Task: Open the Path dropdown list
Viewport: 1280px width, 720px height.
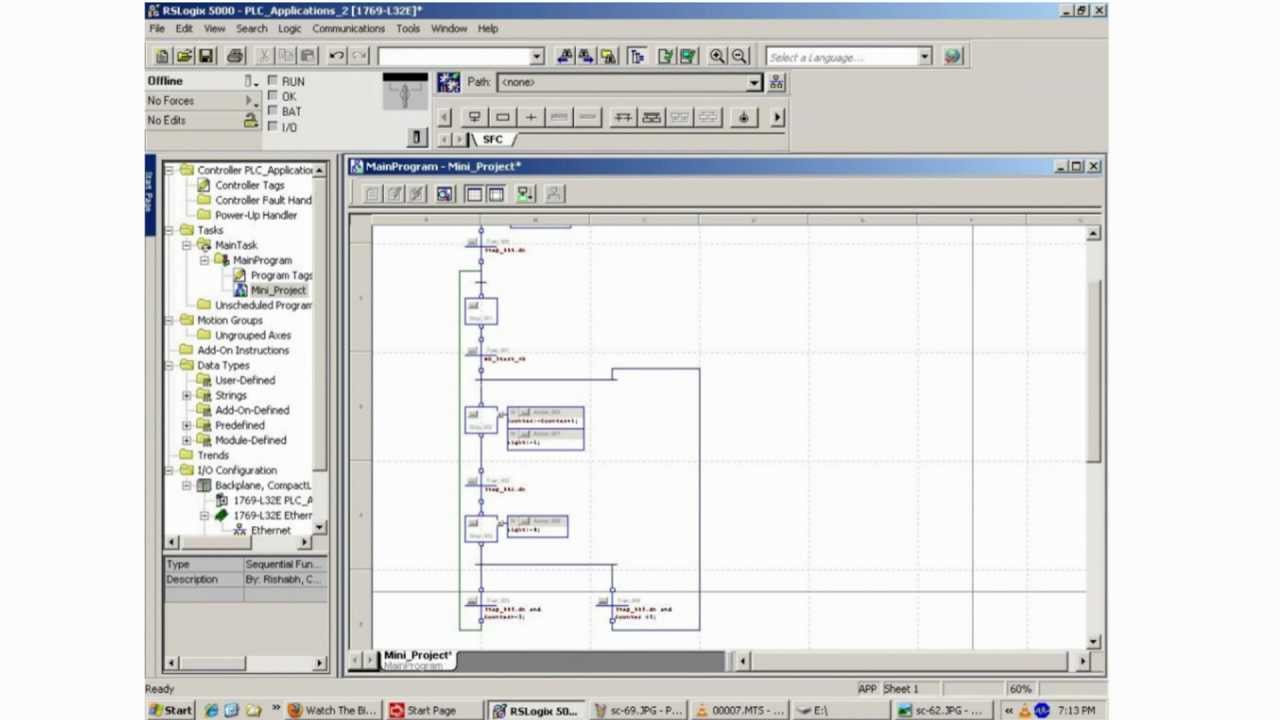Action: (x=754, y=82)
